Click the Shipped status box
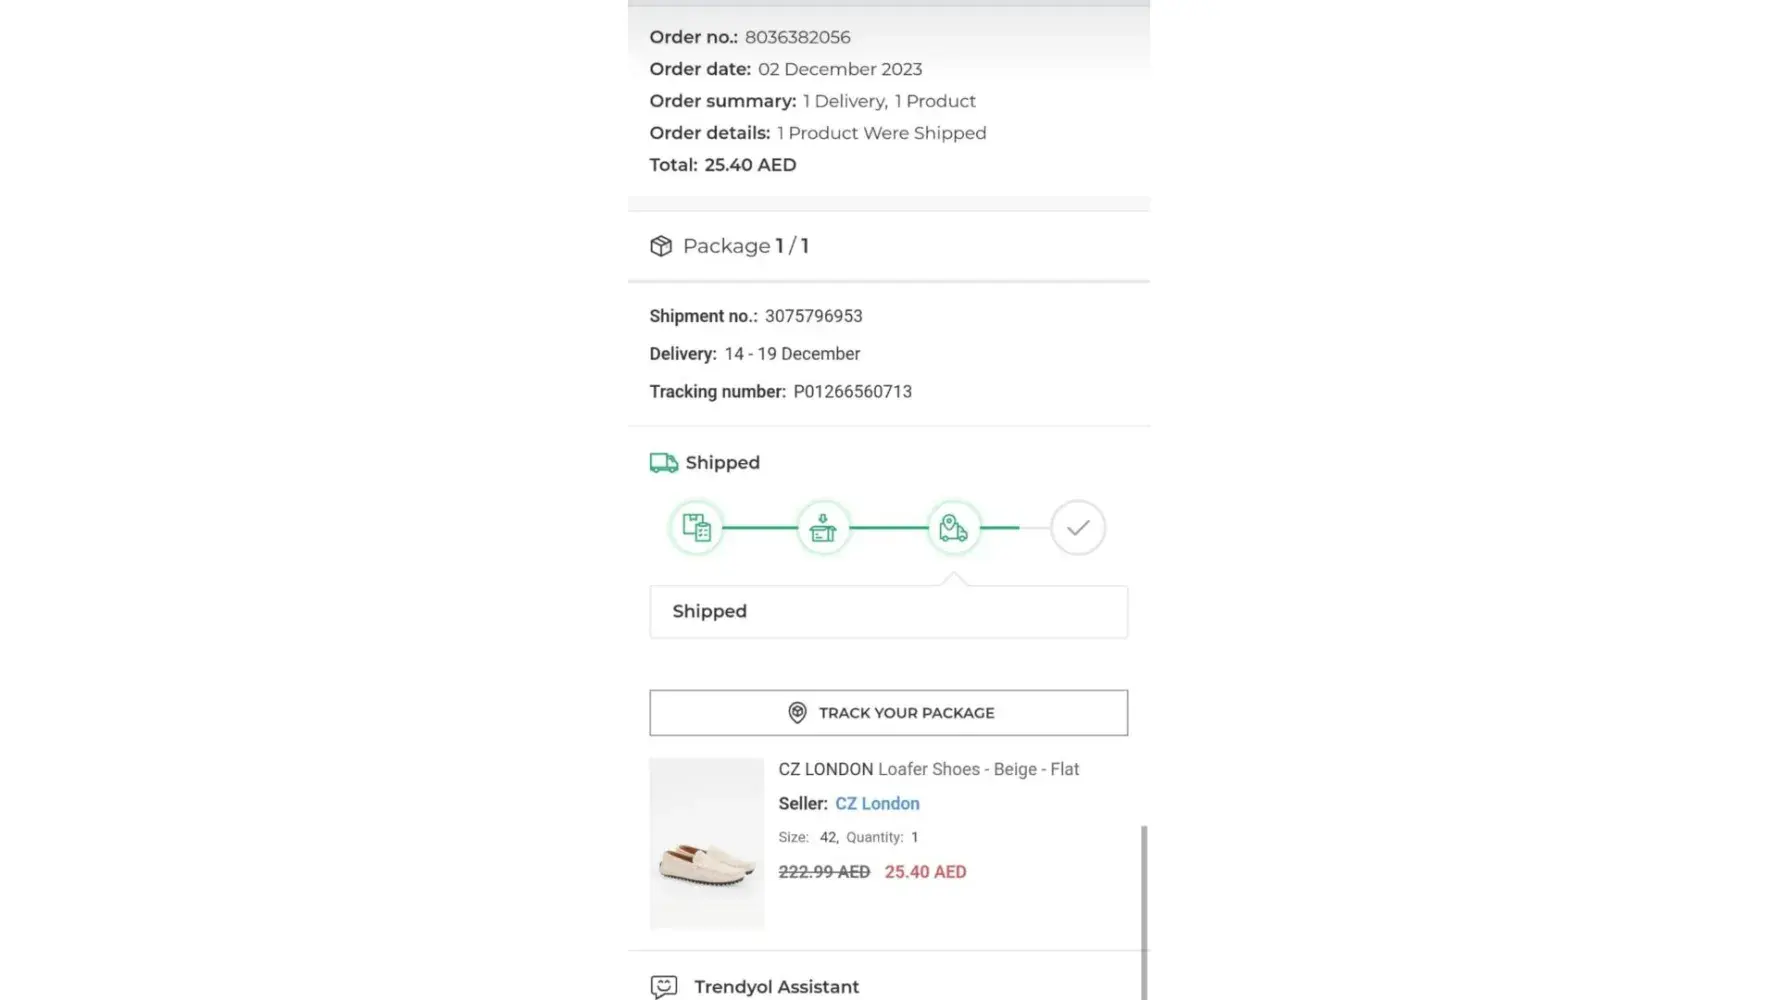Image resolution: width=1778 pixels, height=1000 pixels. point(888,612)
